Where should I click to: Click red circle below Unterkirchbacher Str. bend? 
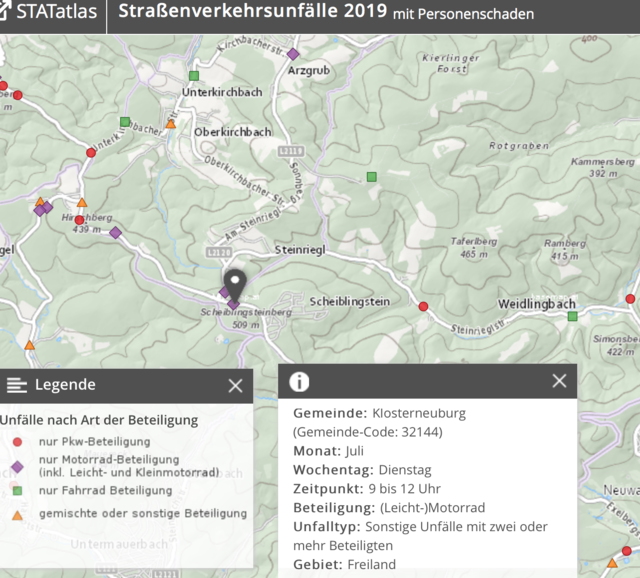[91, 153]
